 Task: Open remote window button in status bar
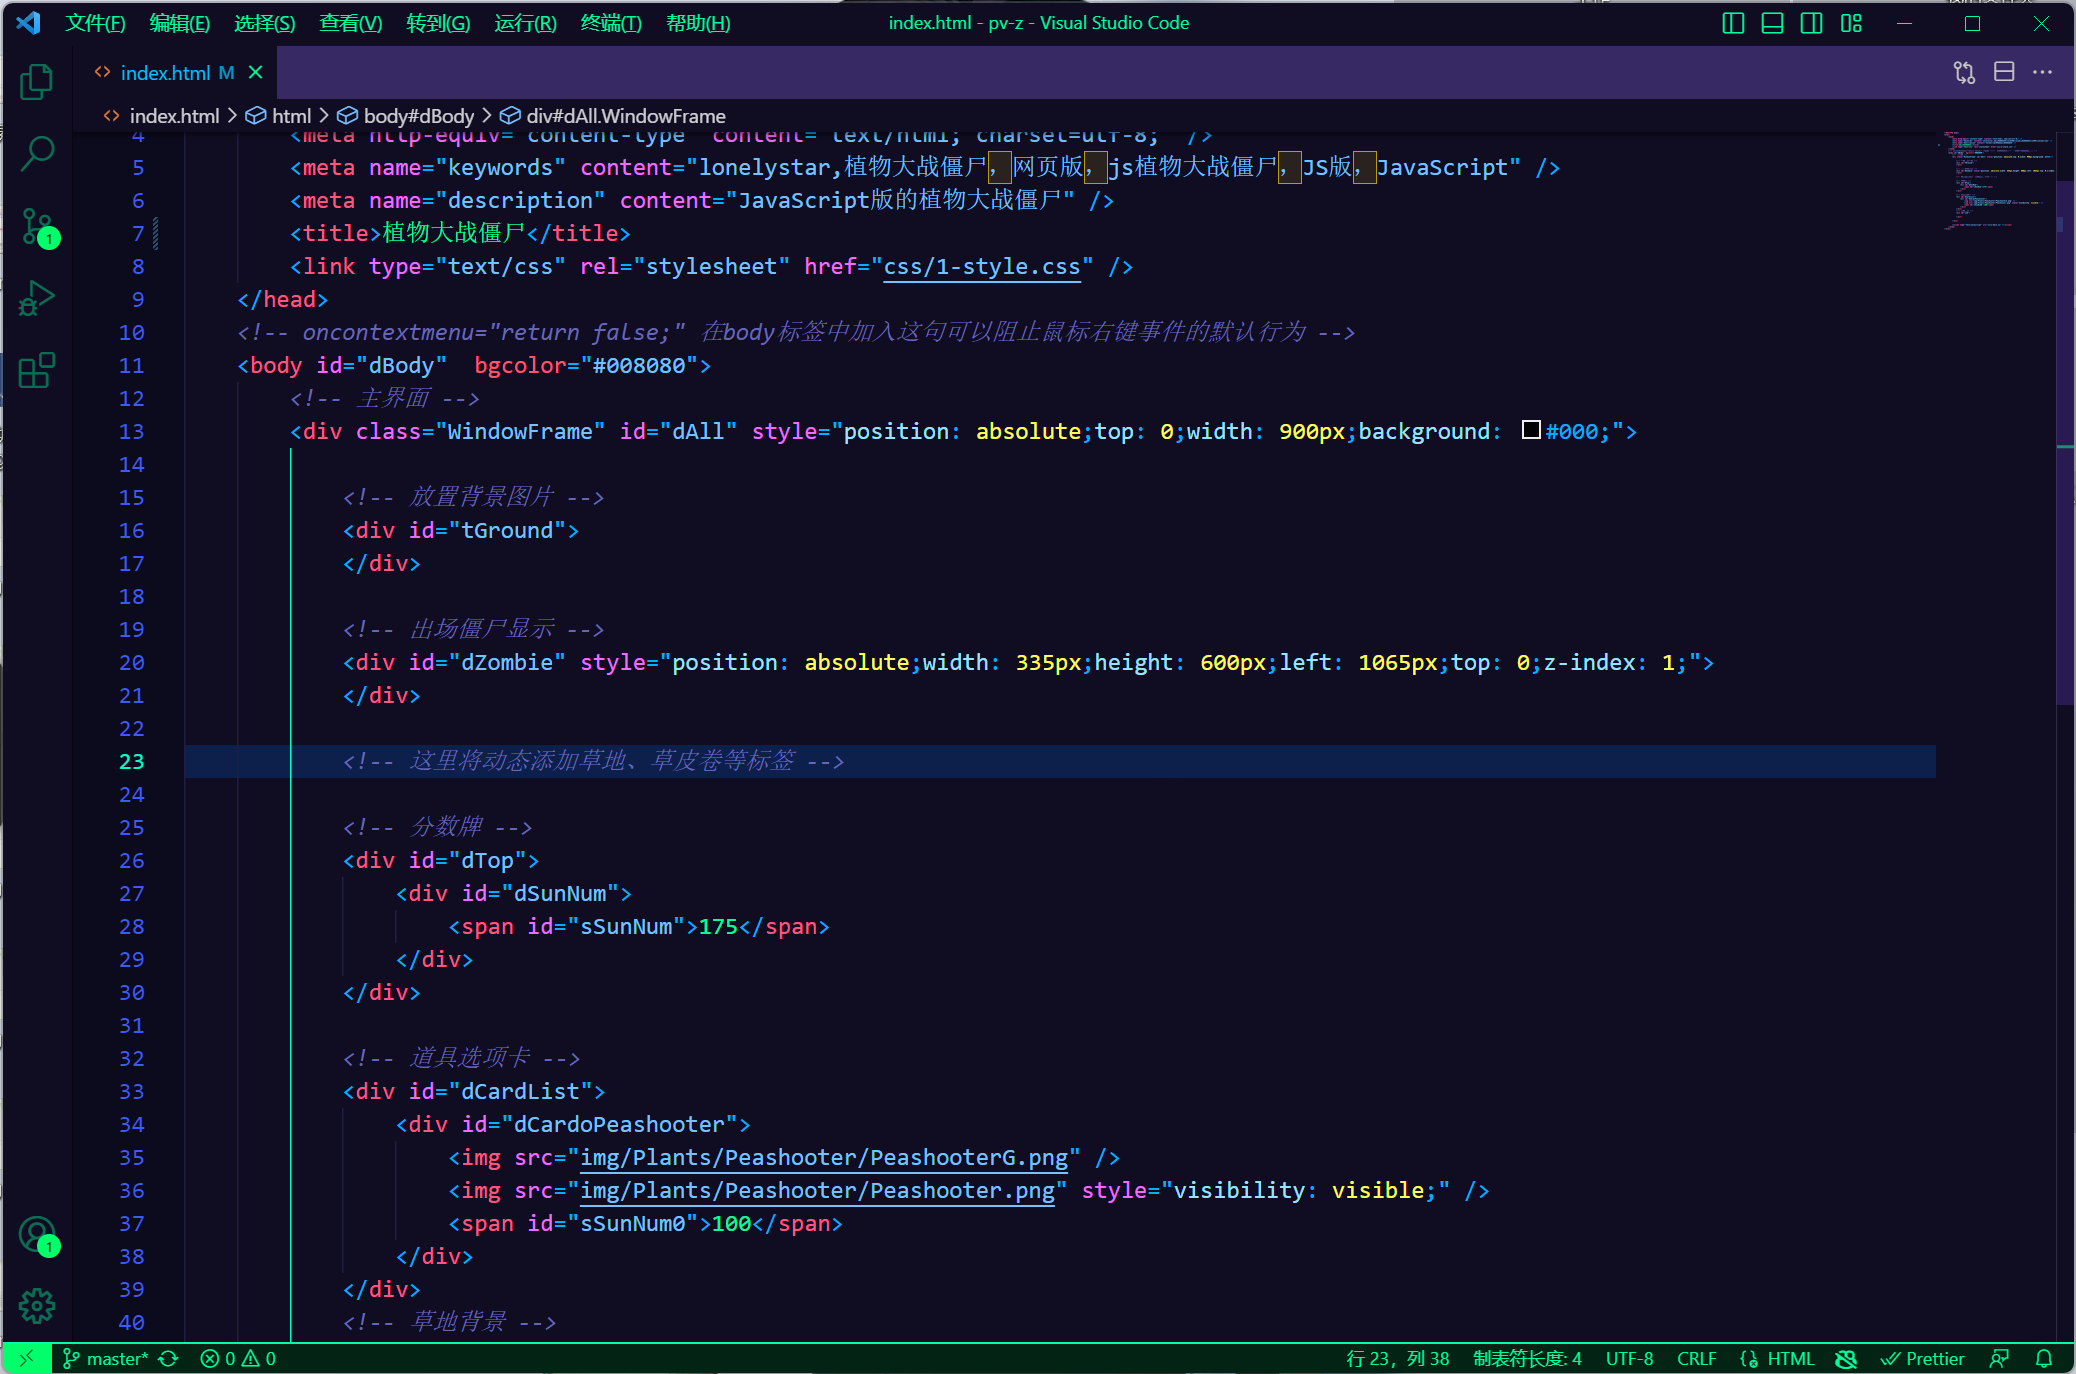click(x=27, y=1358)
